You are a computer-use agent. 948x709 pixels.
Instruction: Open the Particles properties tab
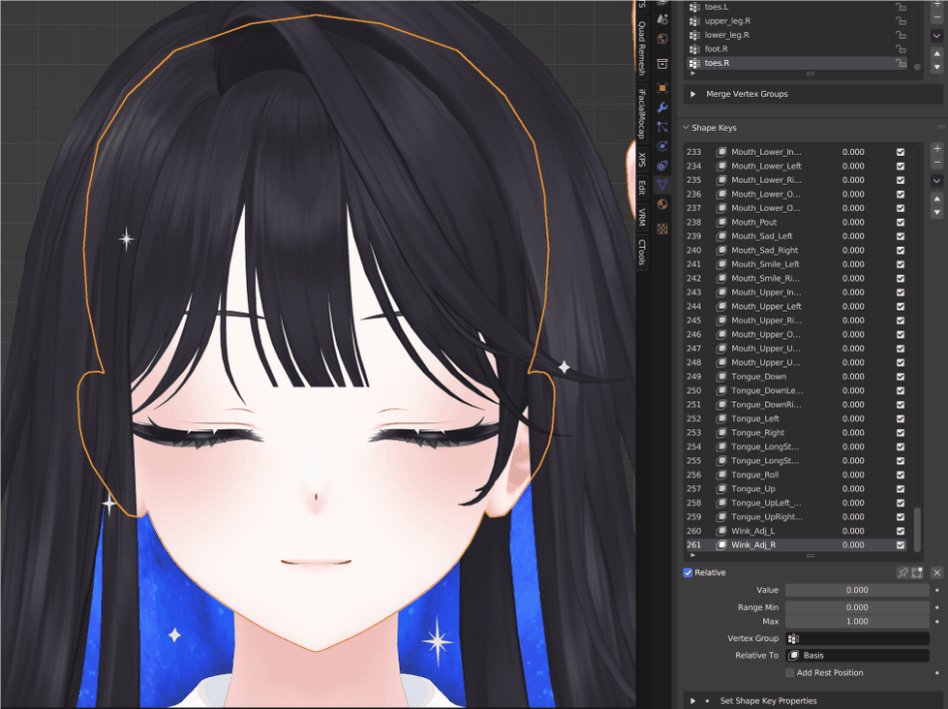tap(662, 127)
